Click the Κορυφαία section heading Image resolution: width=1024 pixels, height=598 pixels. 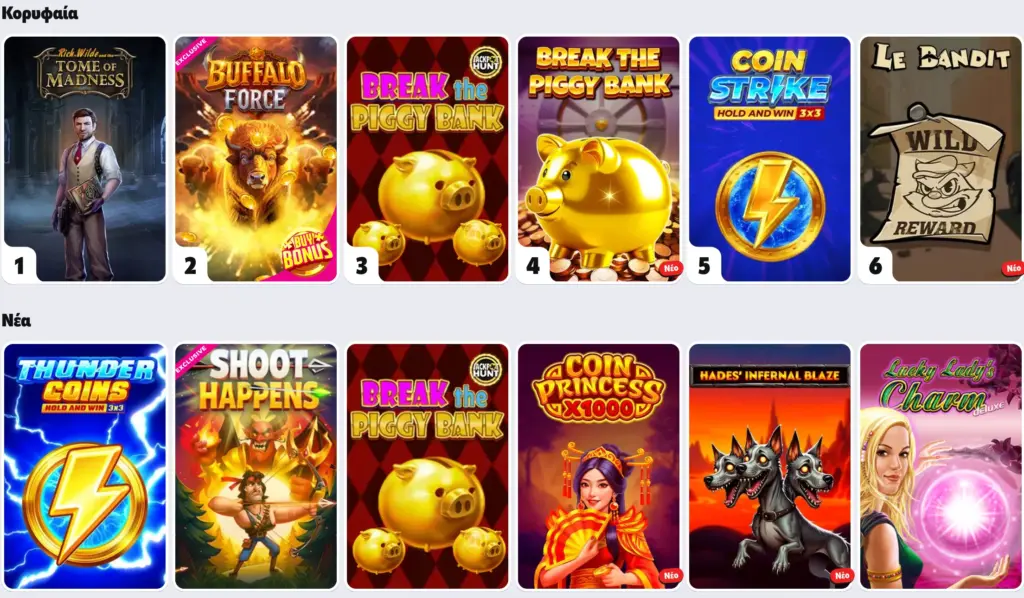(x=40, y=13)
